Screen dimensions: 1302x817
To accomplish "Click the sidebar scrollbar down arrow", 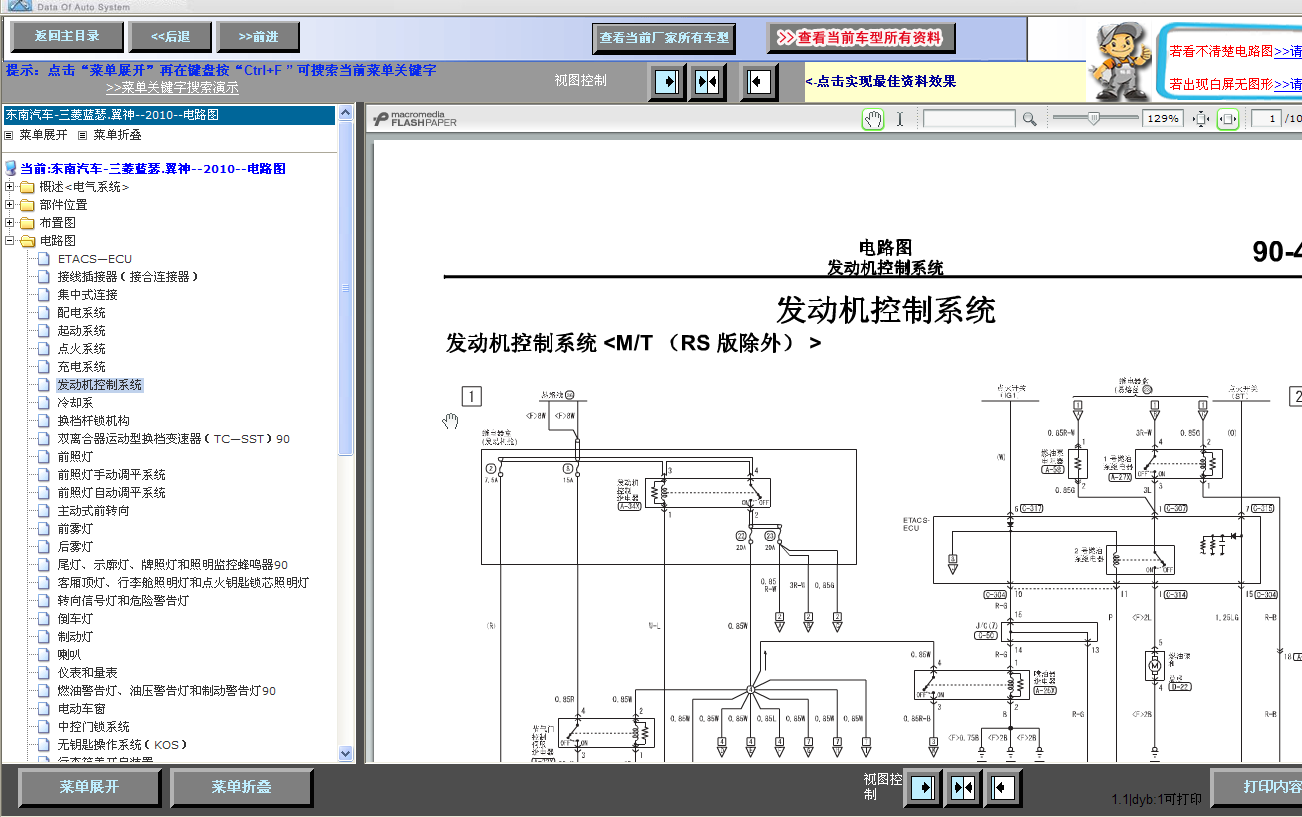I will [x=346, y=754].
